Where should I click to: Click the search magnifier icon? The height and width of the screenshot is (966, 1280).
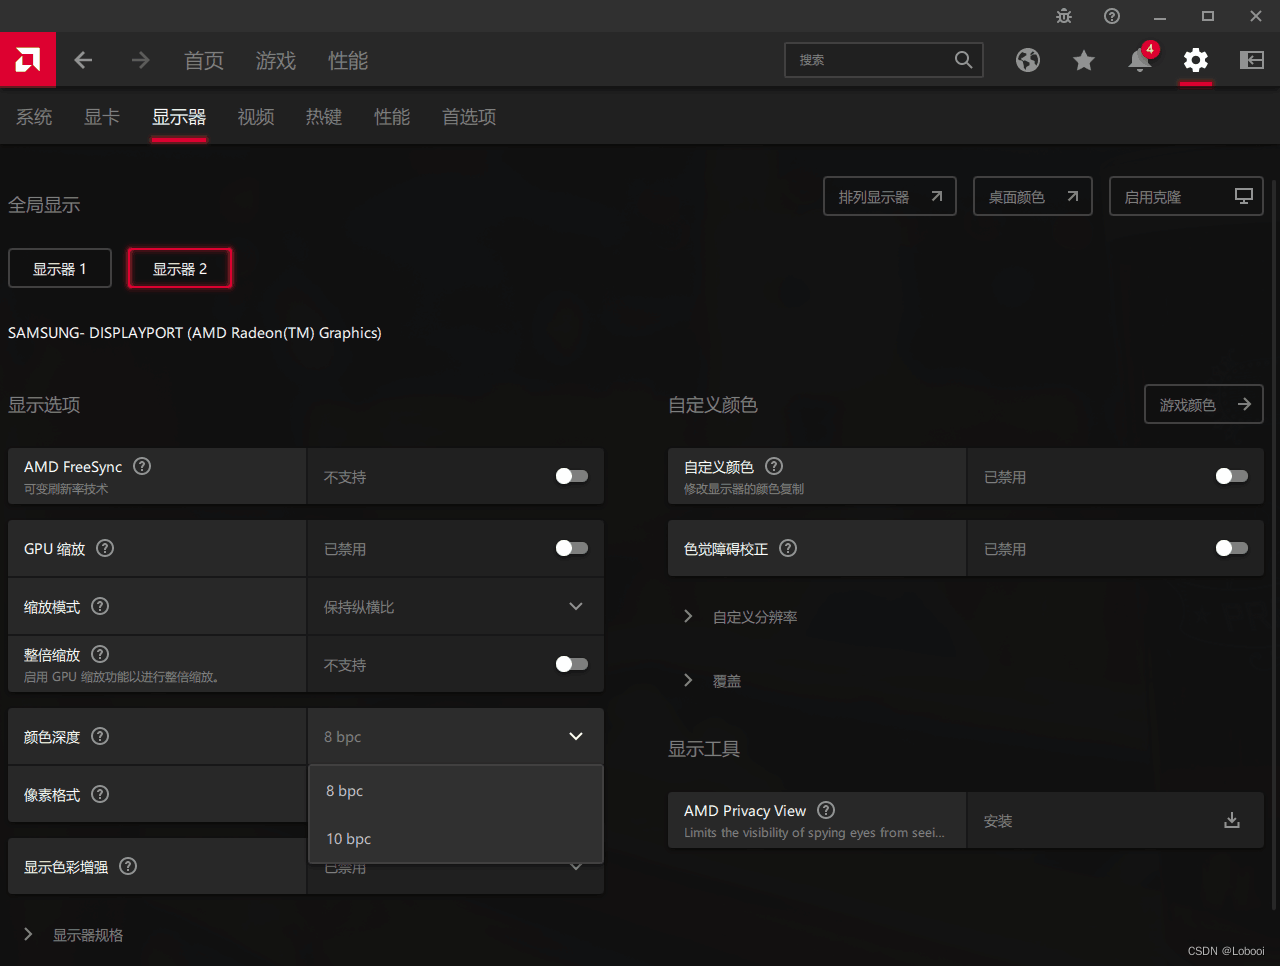coord(963,60)
